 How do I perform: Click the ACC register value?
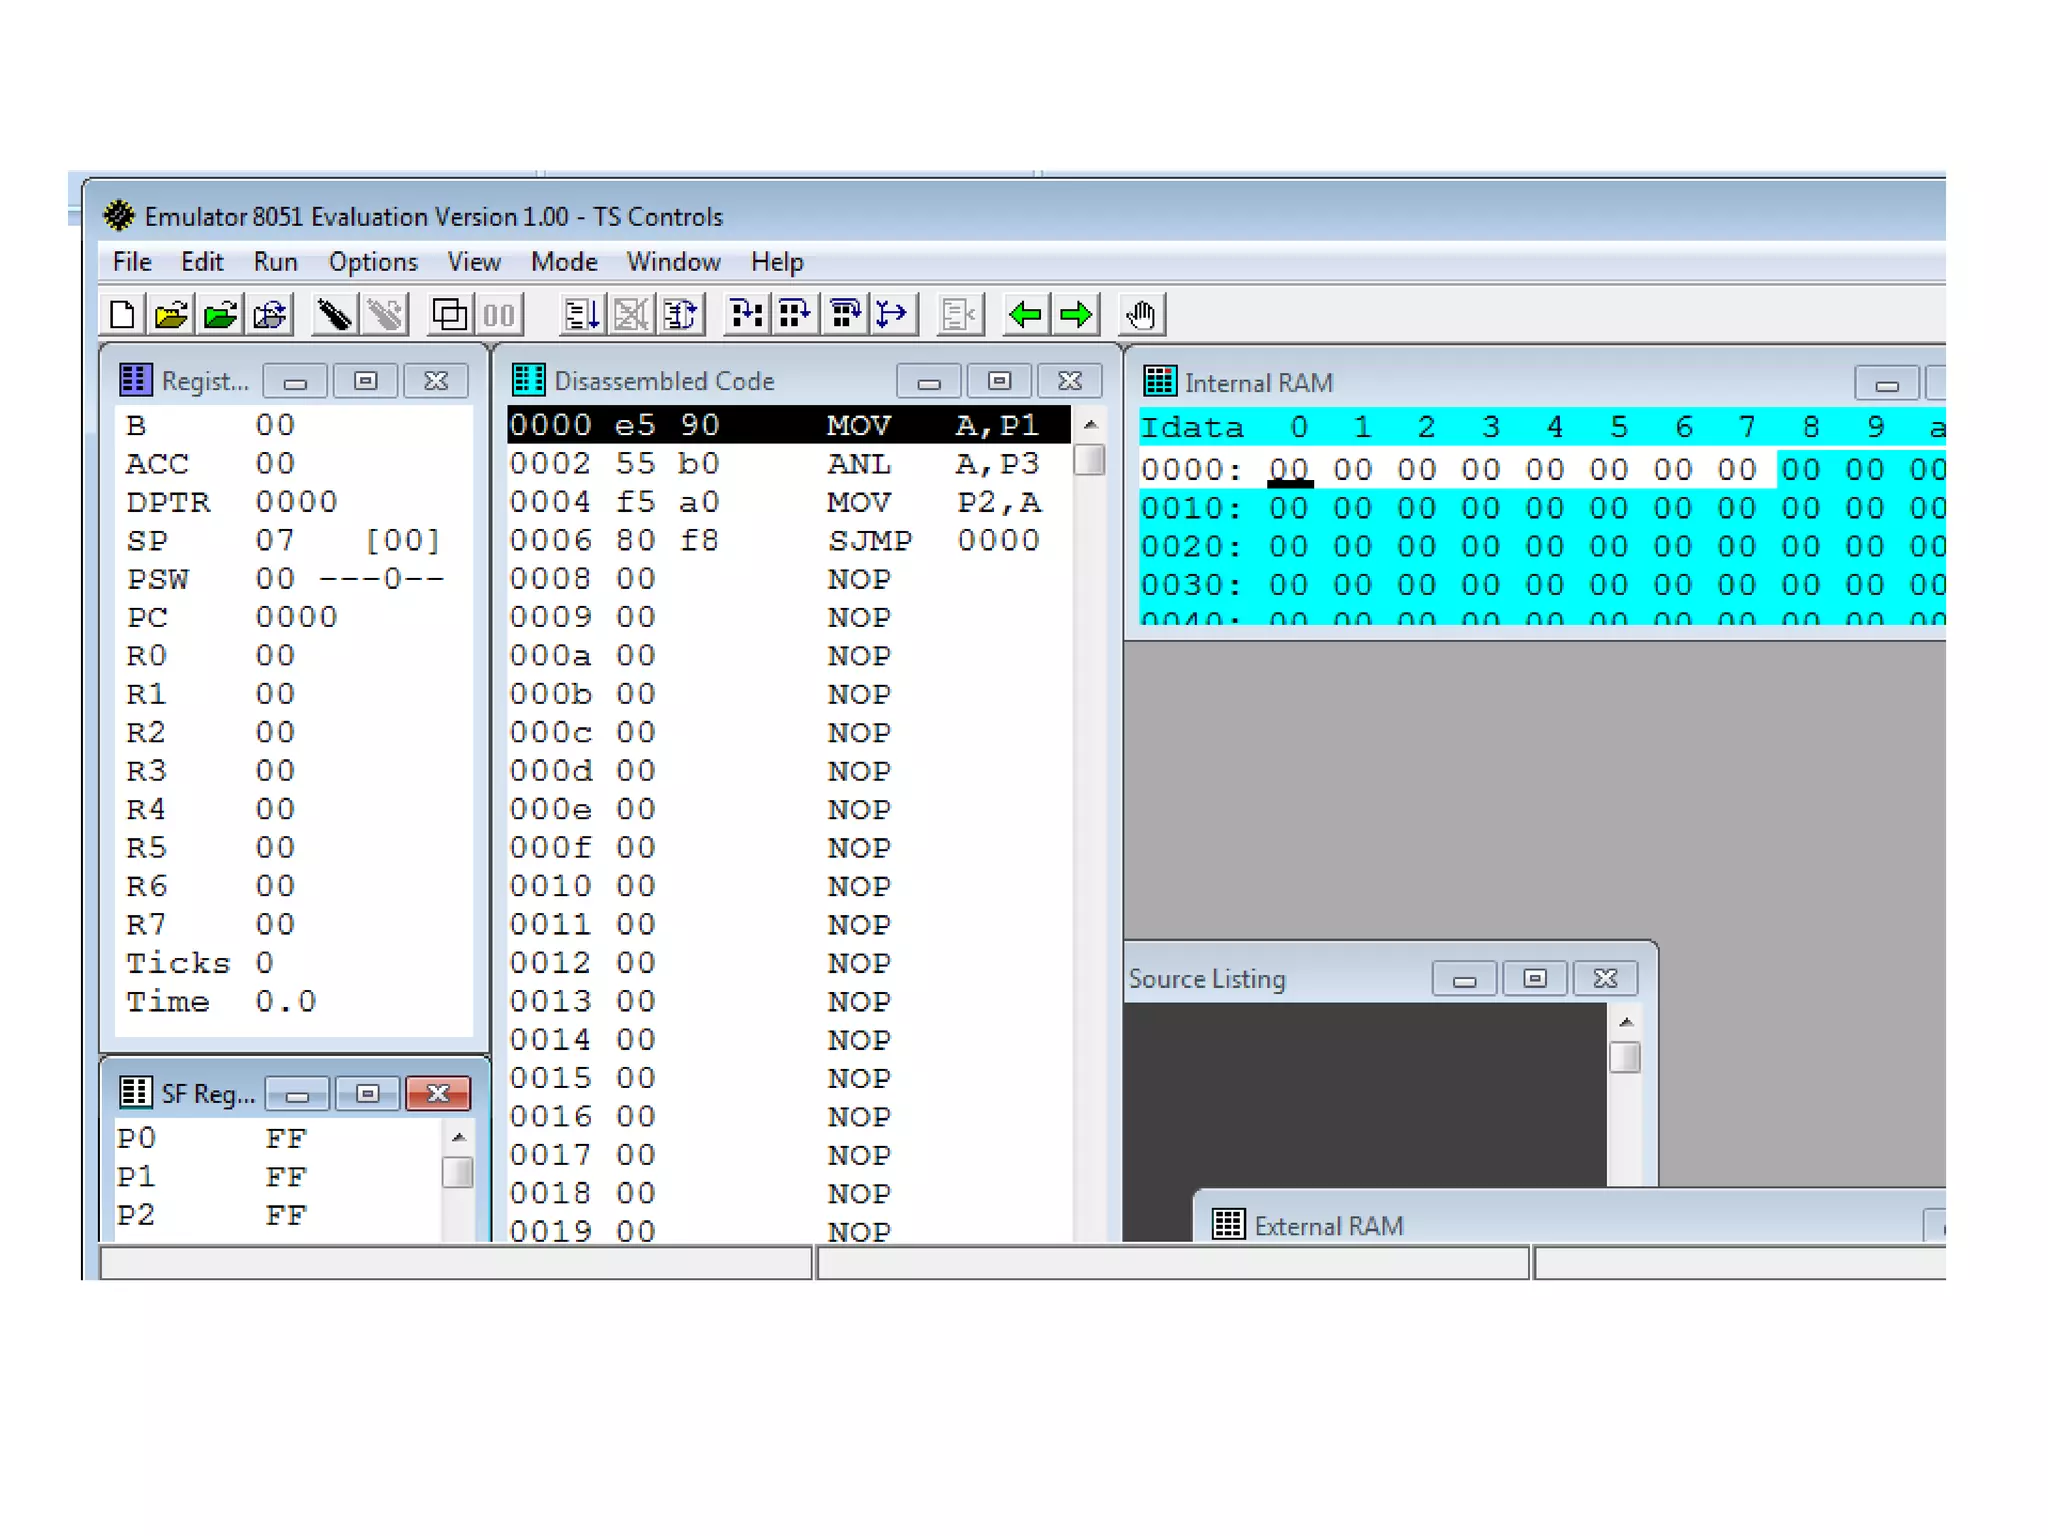(275, 464)
